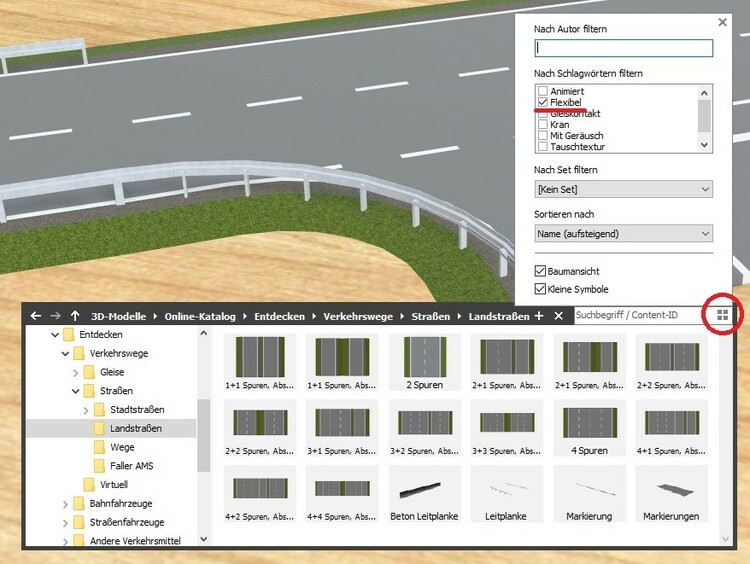Click Online-Katalog in the breadcrumb path
750x564 pixels.
coord(200,316)
